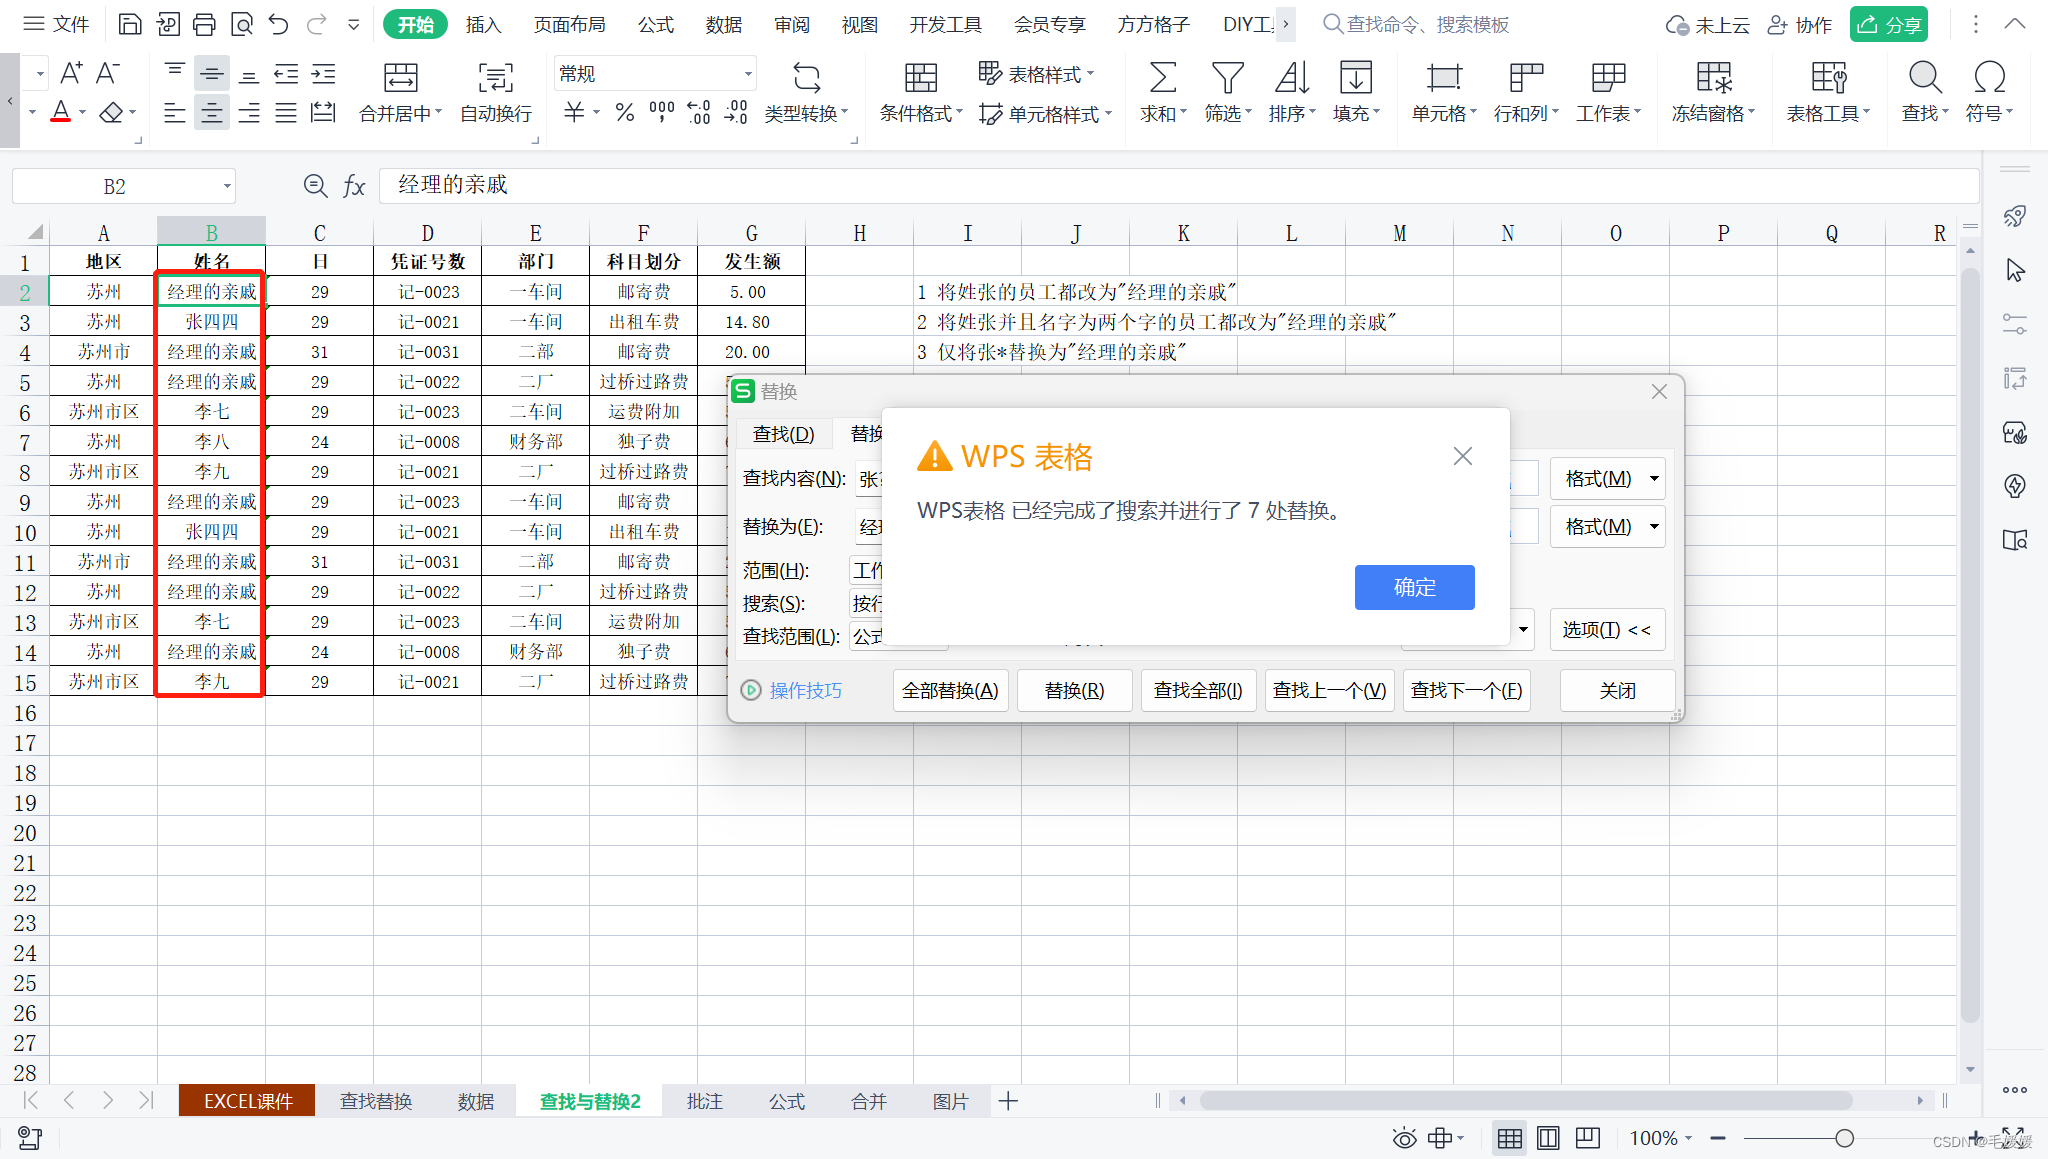Click the Find (查找) magnifier icon
This screenshot has width=2048, height=1159.
[1924, 78]
